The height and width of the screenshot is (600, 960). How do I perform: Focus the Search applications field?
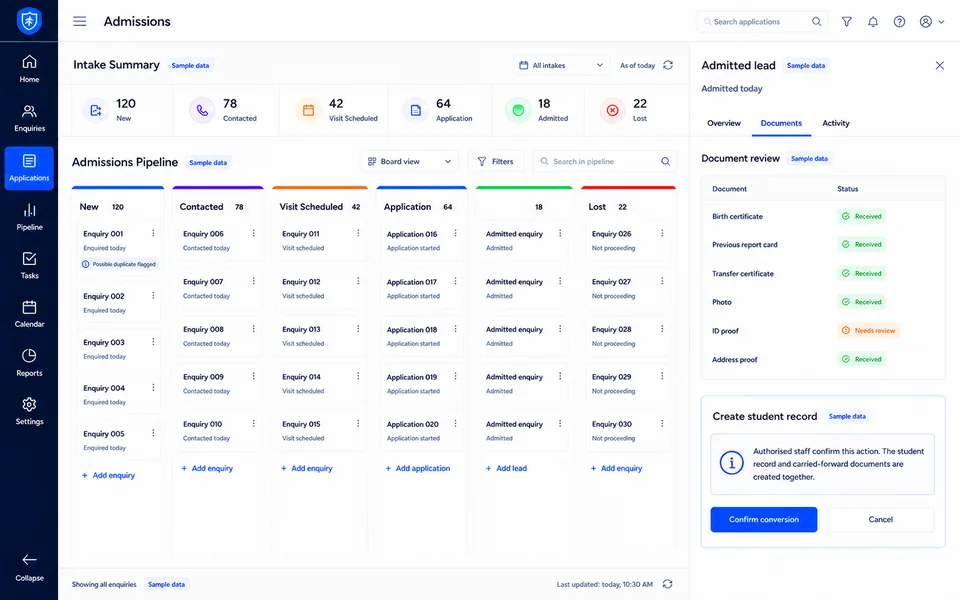[x=762, y=21]
